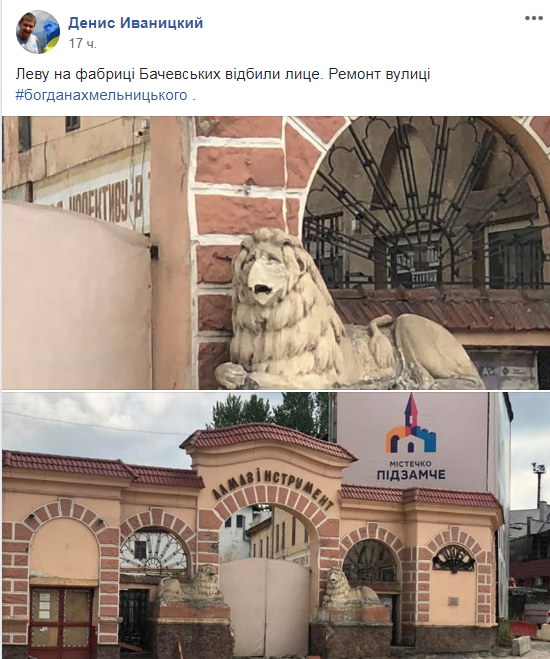The height and width of the screenshot is (659, 550).
Task: Click the Містечко Підзамче banner logo
Action: [411, 438]
